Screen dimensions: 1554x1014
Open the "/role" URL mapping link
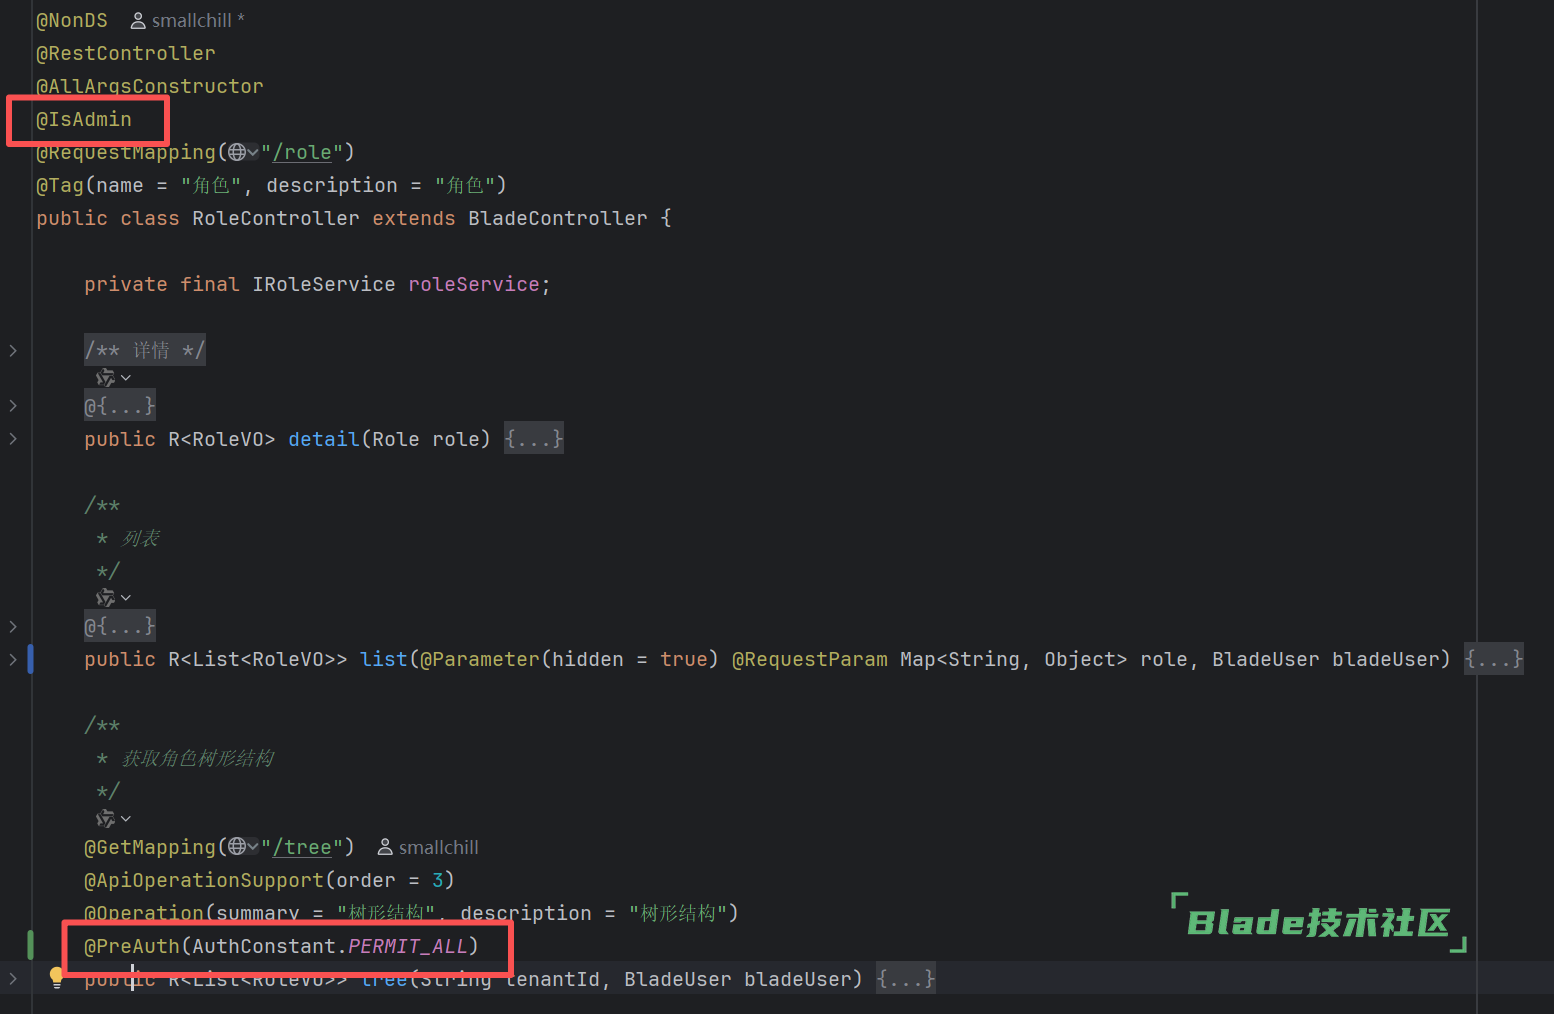point(302,152)
